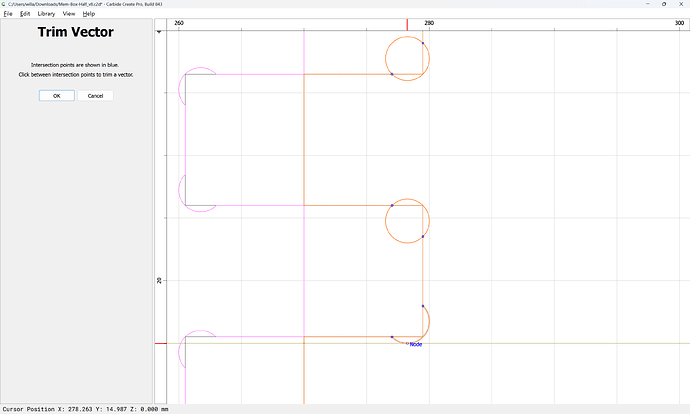Image resolution: width=690 pixels, height=414 pixels.
Task: Open the File menu
Action: [8, 14]
